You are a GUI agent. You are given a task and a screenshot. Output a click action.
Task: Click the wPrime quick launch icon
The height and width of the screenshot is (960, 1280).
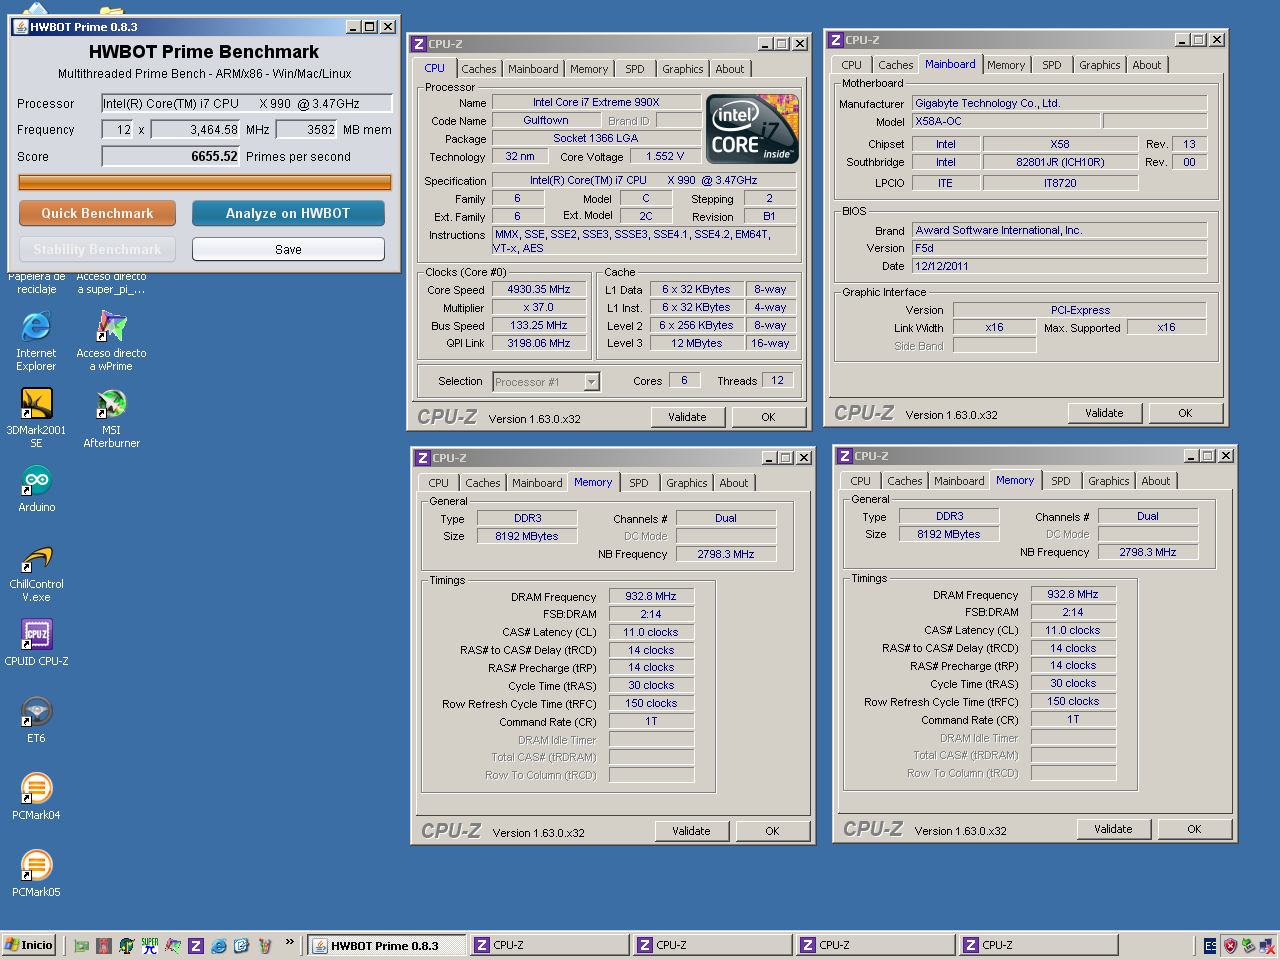(x=173, y=945)
